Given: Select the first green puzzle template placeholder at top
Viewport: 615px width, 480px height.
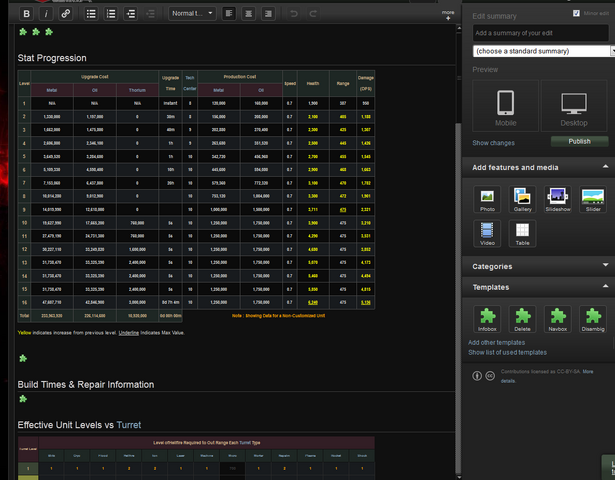Looking at the screenshot, I should point(23,32).
